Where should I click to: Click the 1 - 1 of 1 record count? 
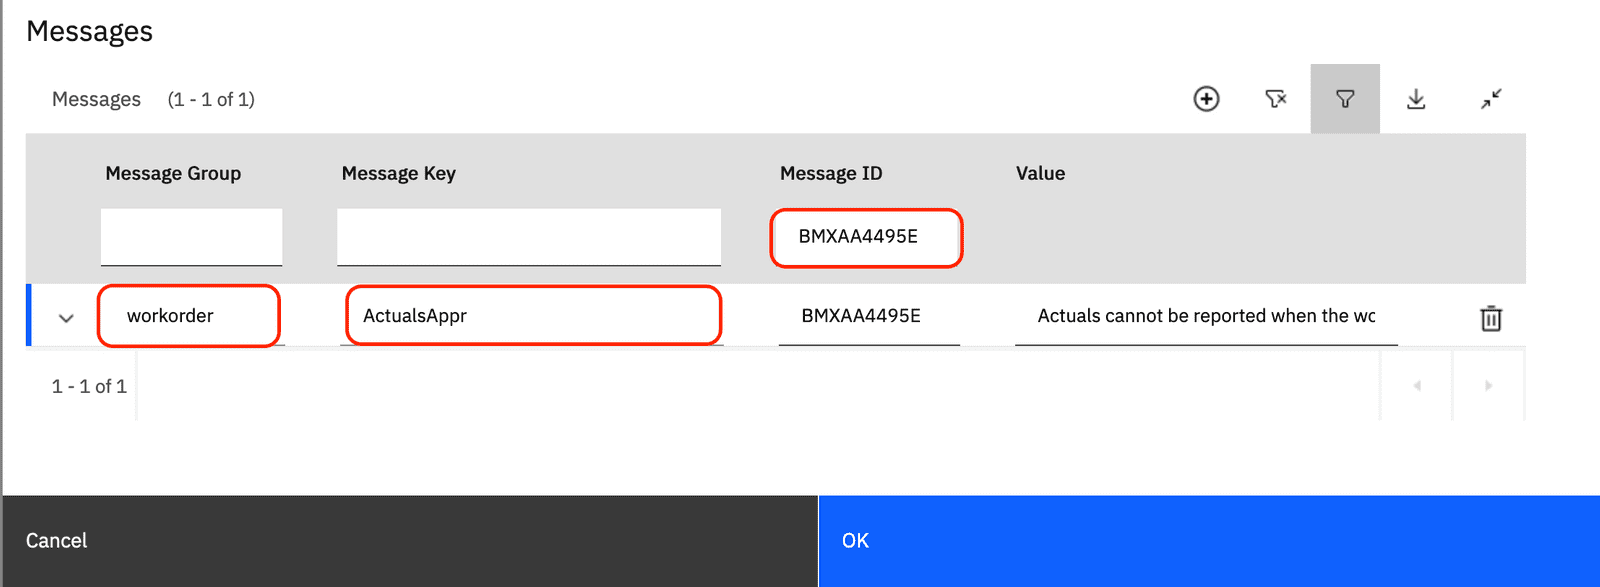click(88, 385)
